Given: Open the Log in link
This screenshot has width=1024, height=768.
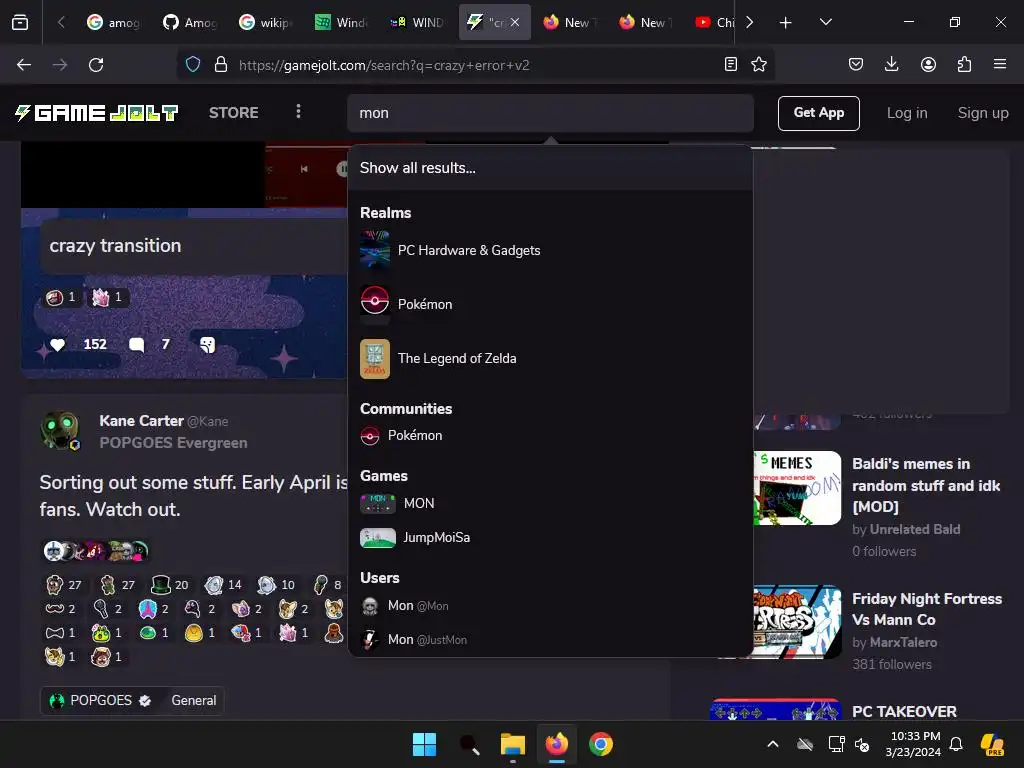Looking at the screenshot, I should 906,113.
